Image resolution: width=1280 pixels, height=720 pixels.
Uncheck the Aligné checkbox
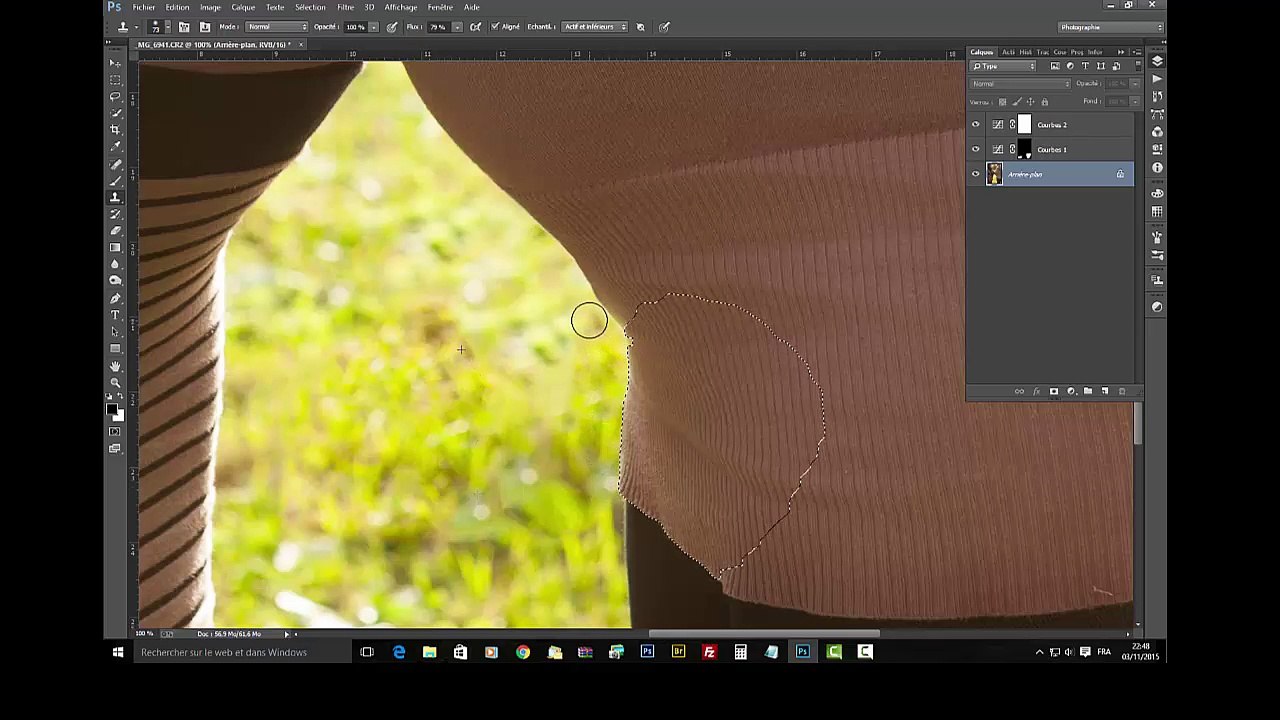coord(495,27)
